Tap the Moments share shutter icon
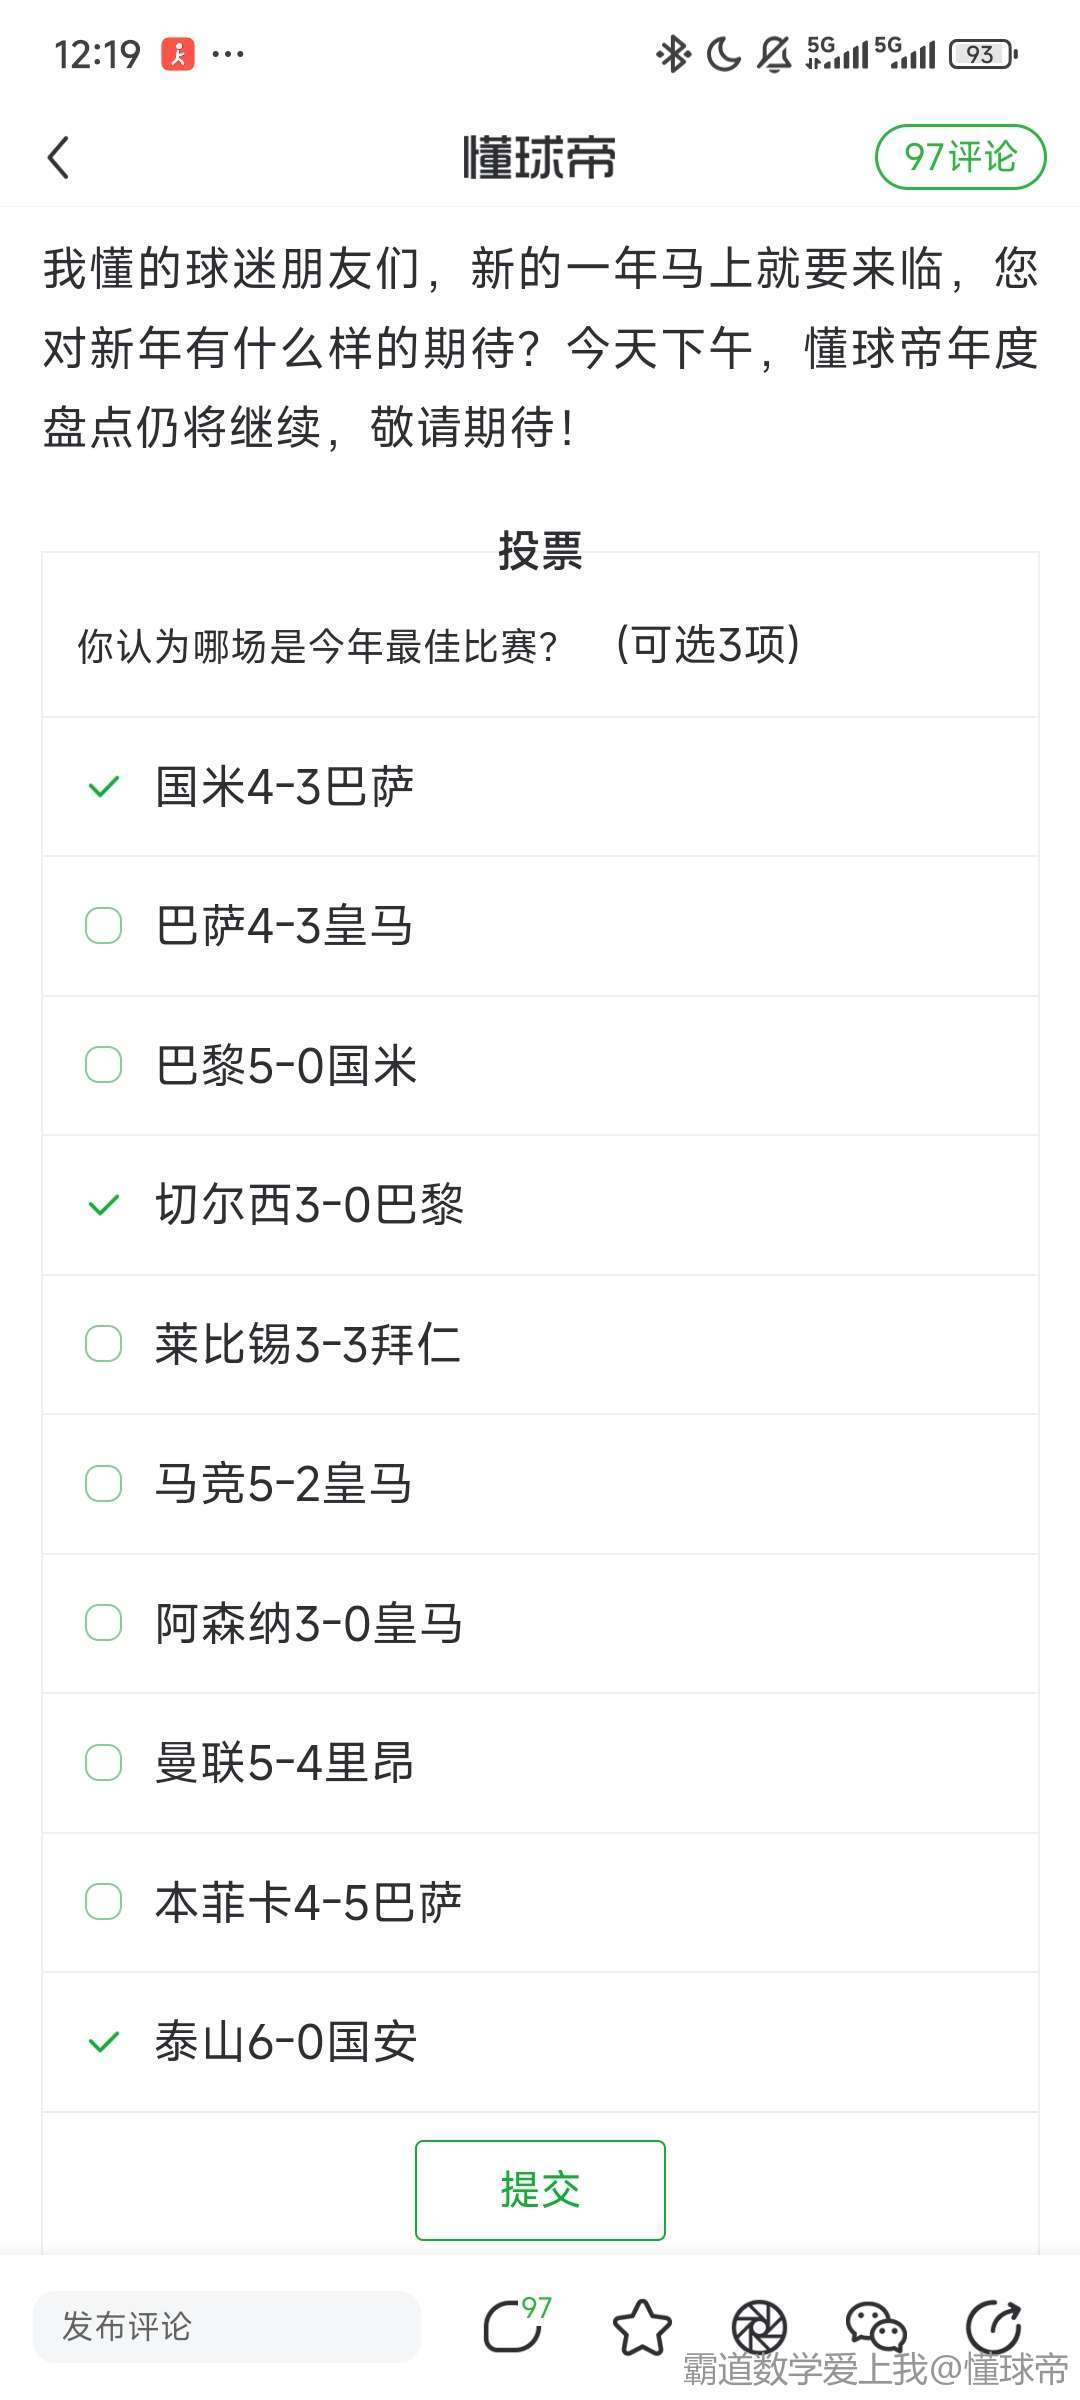 (x=759, y=2326)
